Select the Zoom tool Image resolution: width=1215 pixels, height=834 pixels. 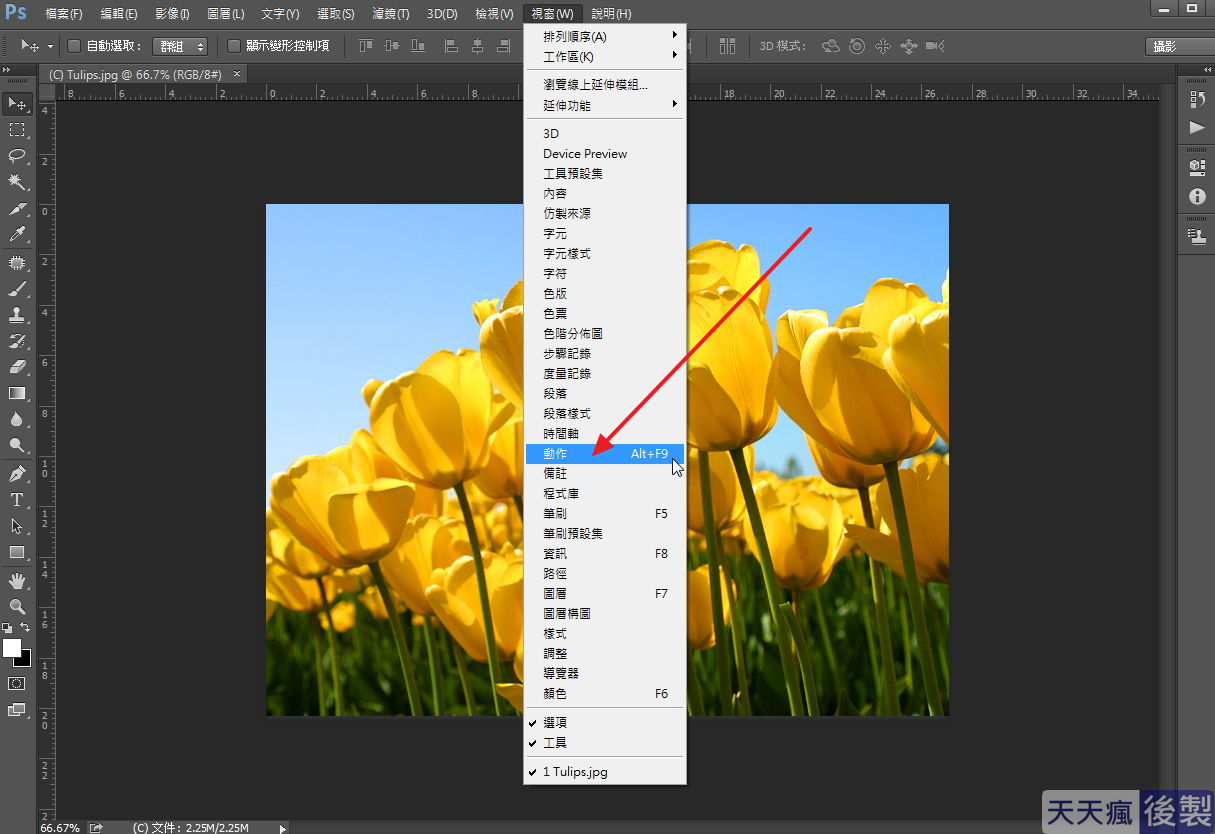pyautogui.click(x=17, y=607)
